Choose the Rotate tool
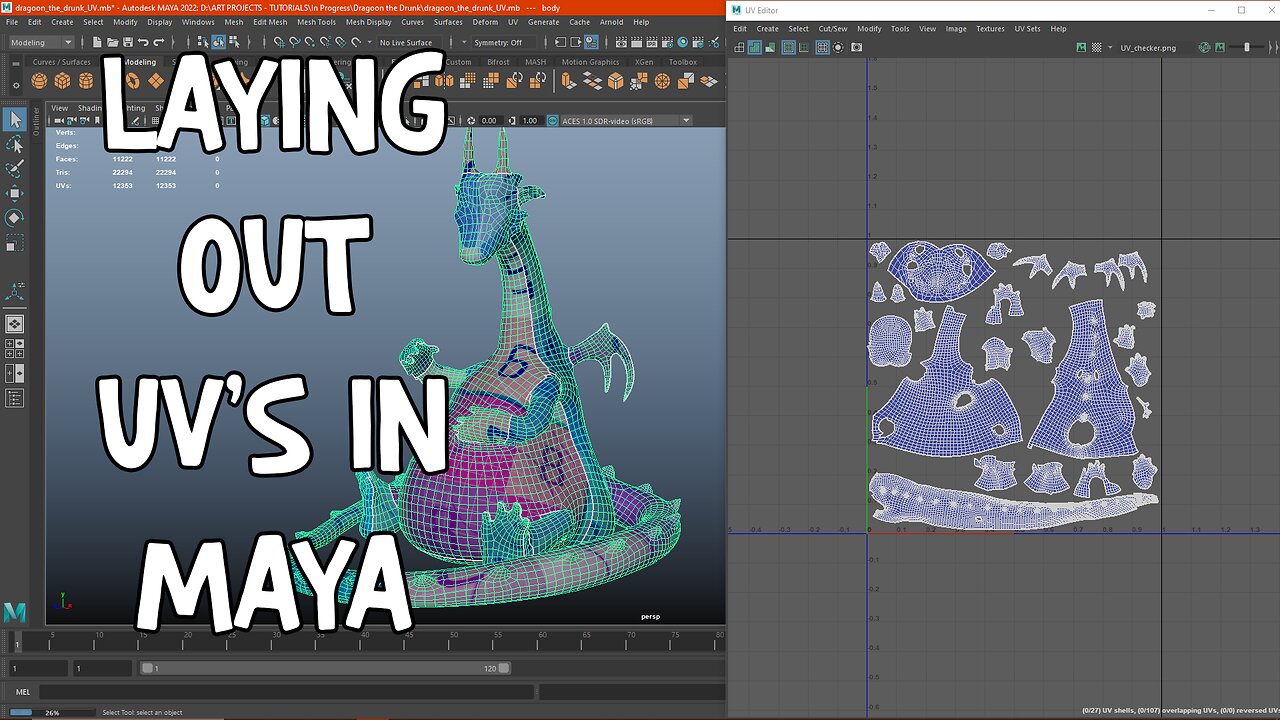This screenshot has width=1280, height=720. click(x=14, y=218)
